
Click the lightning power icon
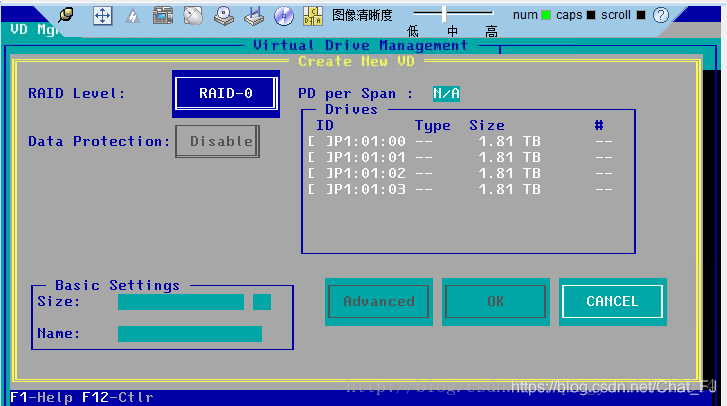click(133, 16)
